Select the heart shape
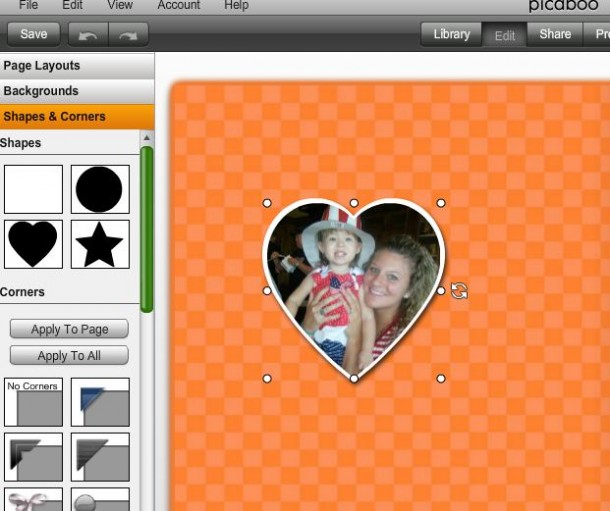This screenshot has width=610, height=511. click(x=33, y=244)
